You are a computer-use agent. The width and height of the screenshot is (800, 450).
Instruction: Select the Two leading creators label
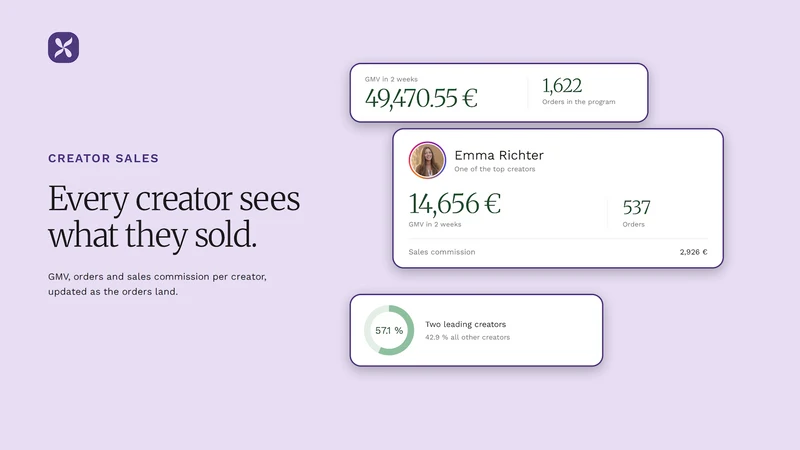[465, 324]
